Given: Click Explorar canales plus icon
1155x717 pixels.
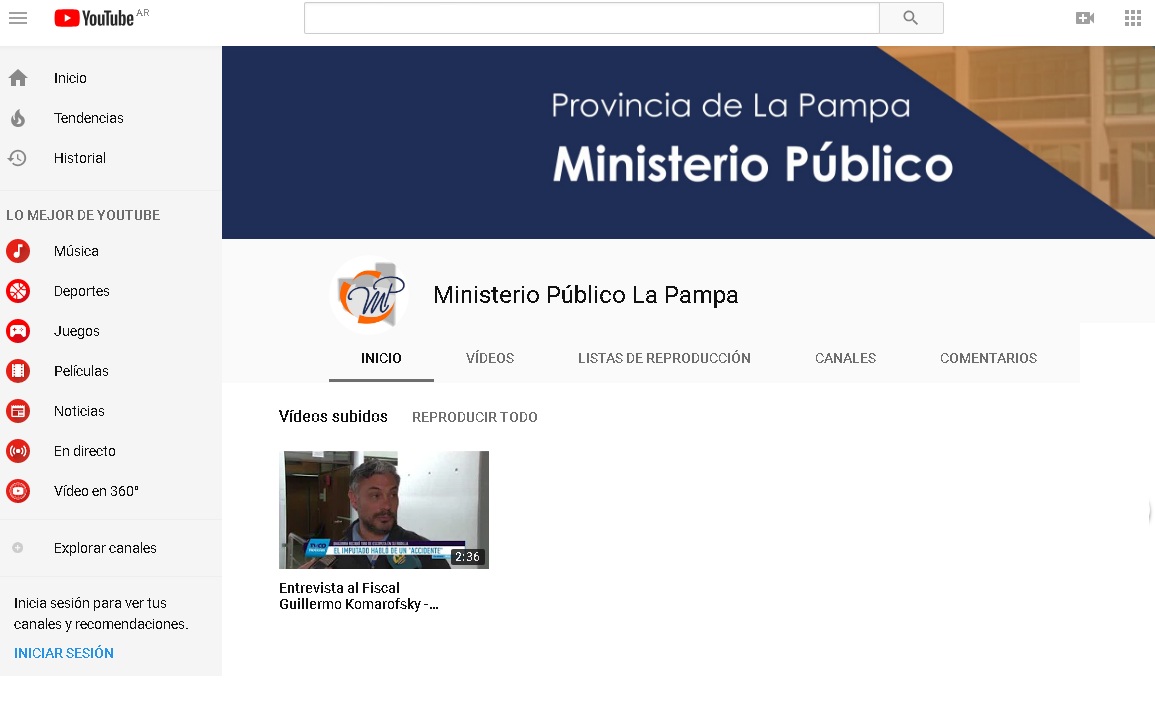Looking at the screenshot, I should [18, 548].
